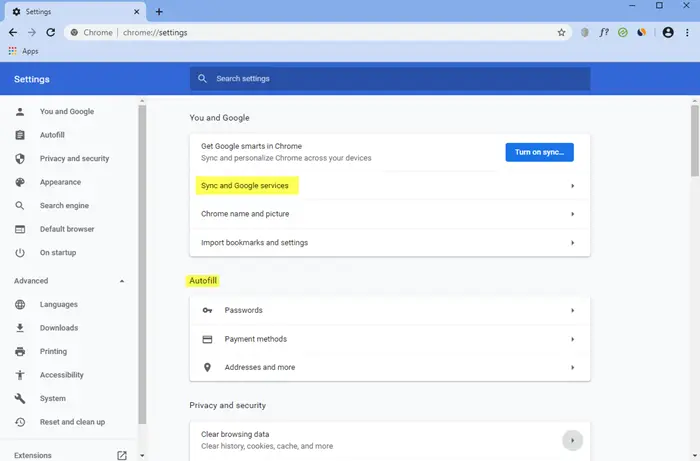Bookmark this page with the star icon
Viewport: 700px width, 461px height.
click(561, 33)
